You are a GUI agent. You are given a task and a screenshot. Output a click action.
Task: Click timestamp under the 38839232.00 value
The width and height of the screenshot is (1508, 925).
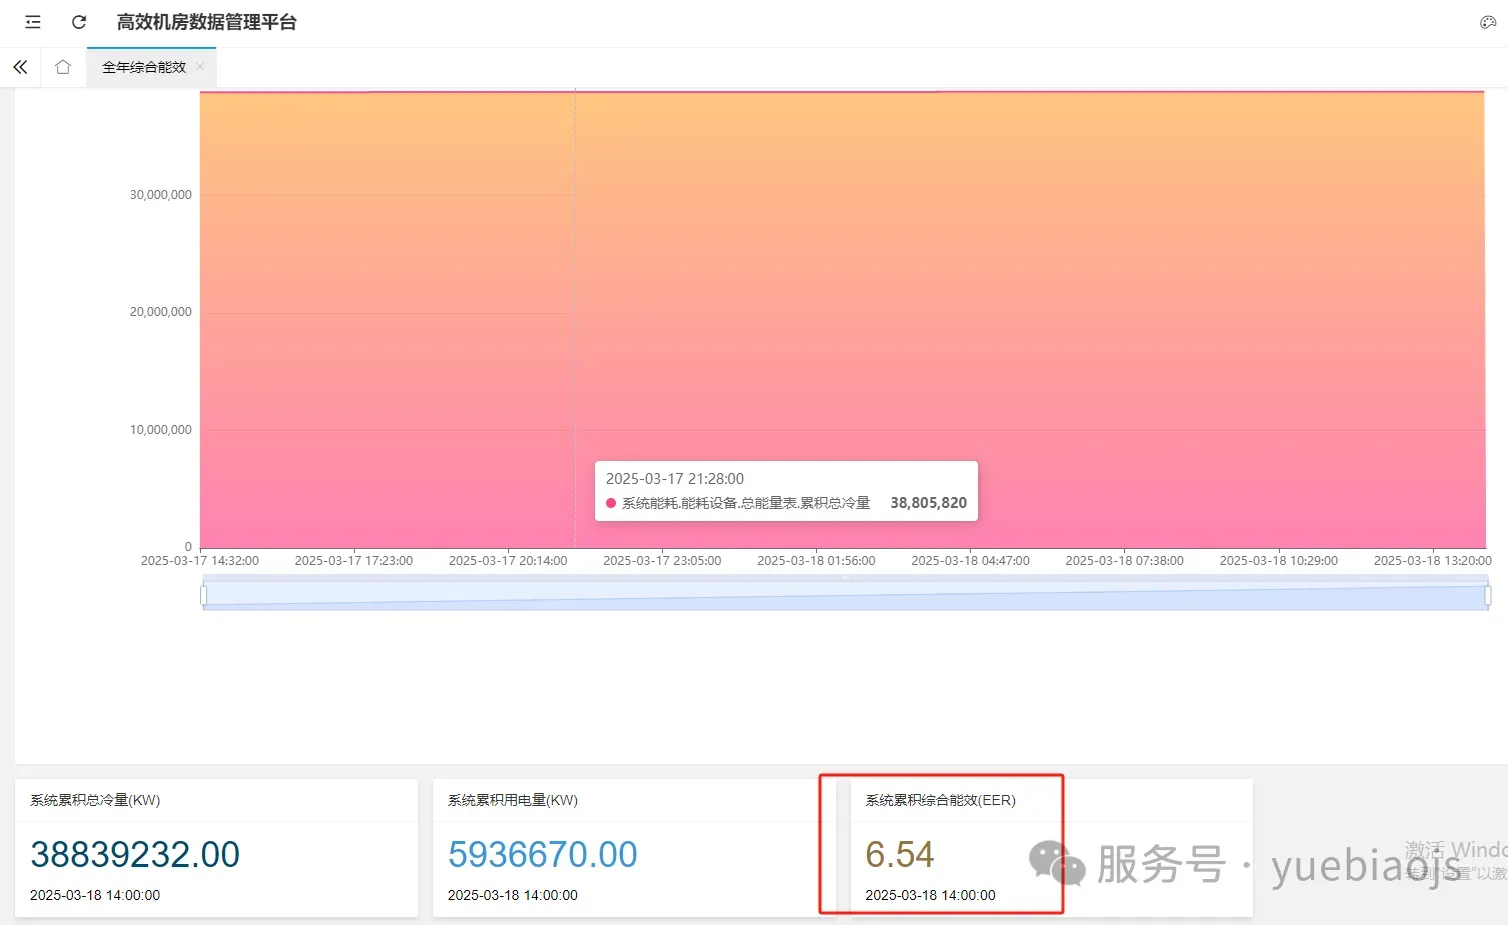pyautogui.click(x=95, y=895)
